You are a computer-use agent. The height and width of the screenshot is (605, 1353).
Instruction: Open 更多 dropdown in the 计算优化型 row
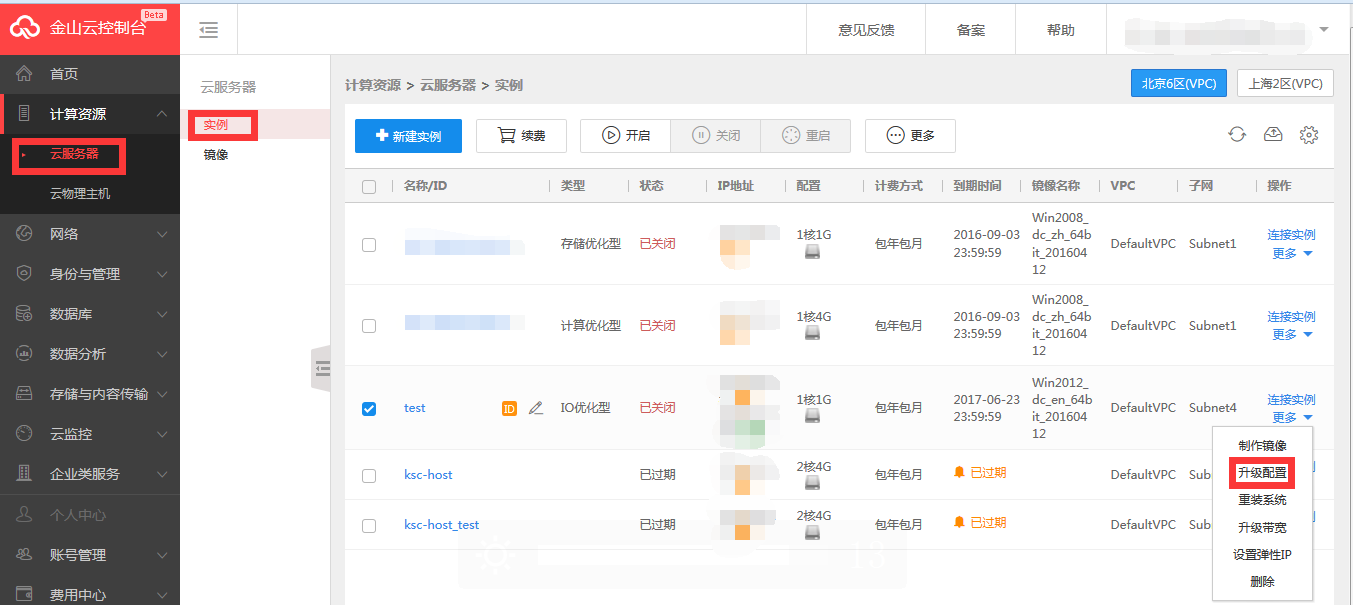click(1292, 335)
